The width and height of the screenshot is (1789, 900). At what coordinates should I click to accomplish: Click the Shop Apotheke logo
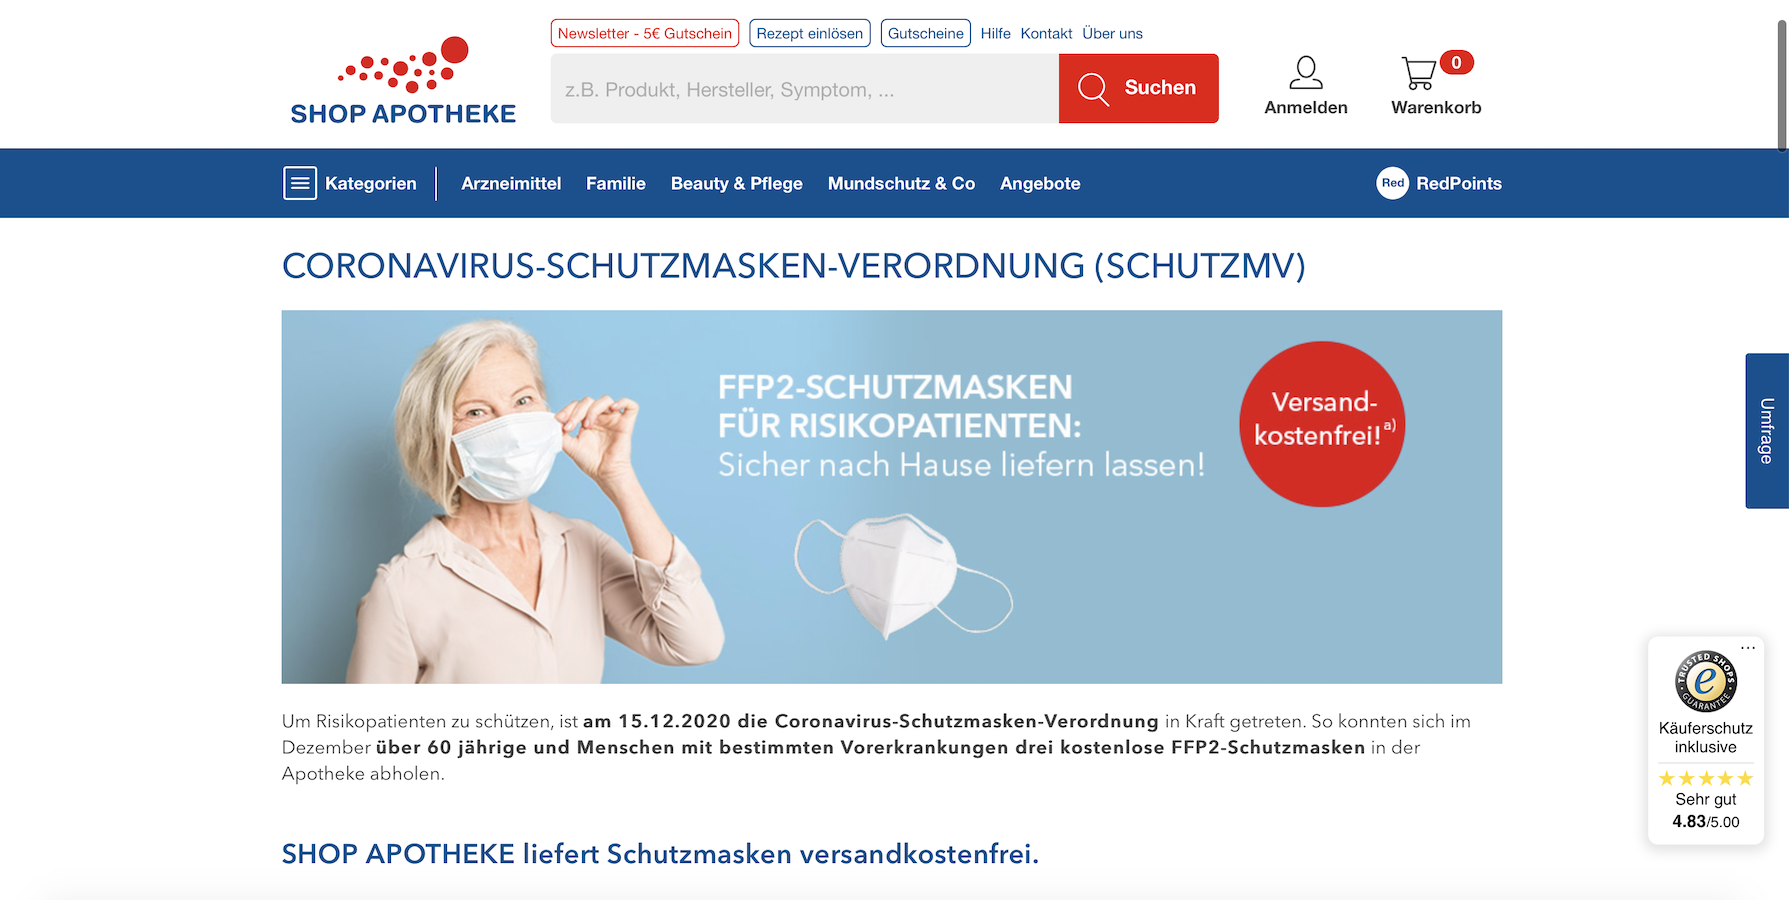pyautogui.click(x=403, y=81)
